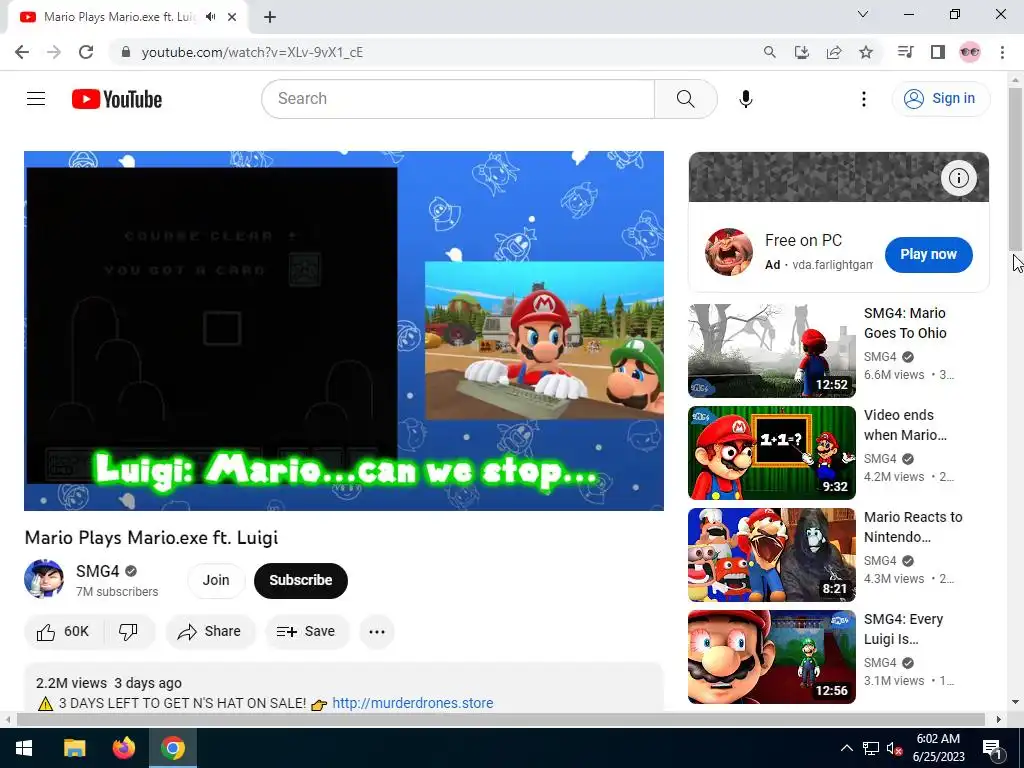Viewport: 1024px width, 768px height.
Task: Share the video
Action: click(210, 632)
